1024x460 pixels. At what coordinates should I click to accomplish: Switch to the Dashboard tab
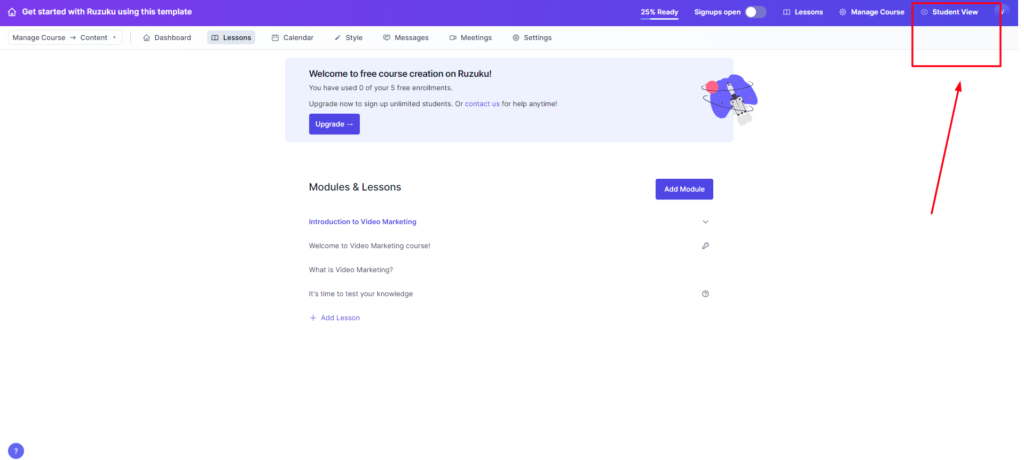167,38
